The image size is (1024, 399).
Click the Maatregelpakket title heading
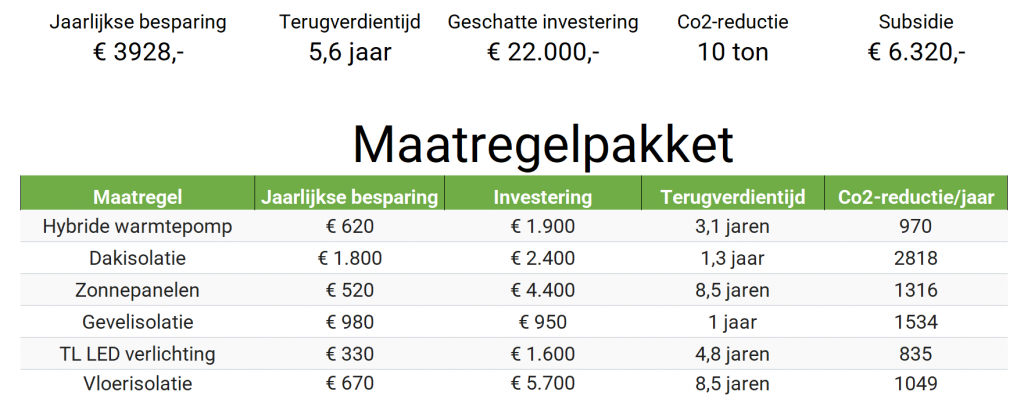[543, 144]
